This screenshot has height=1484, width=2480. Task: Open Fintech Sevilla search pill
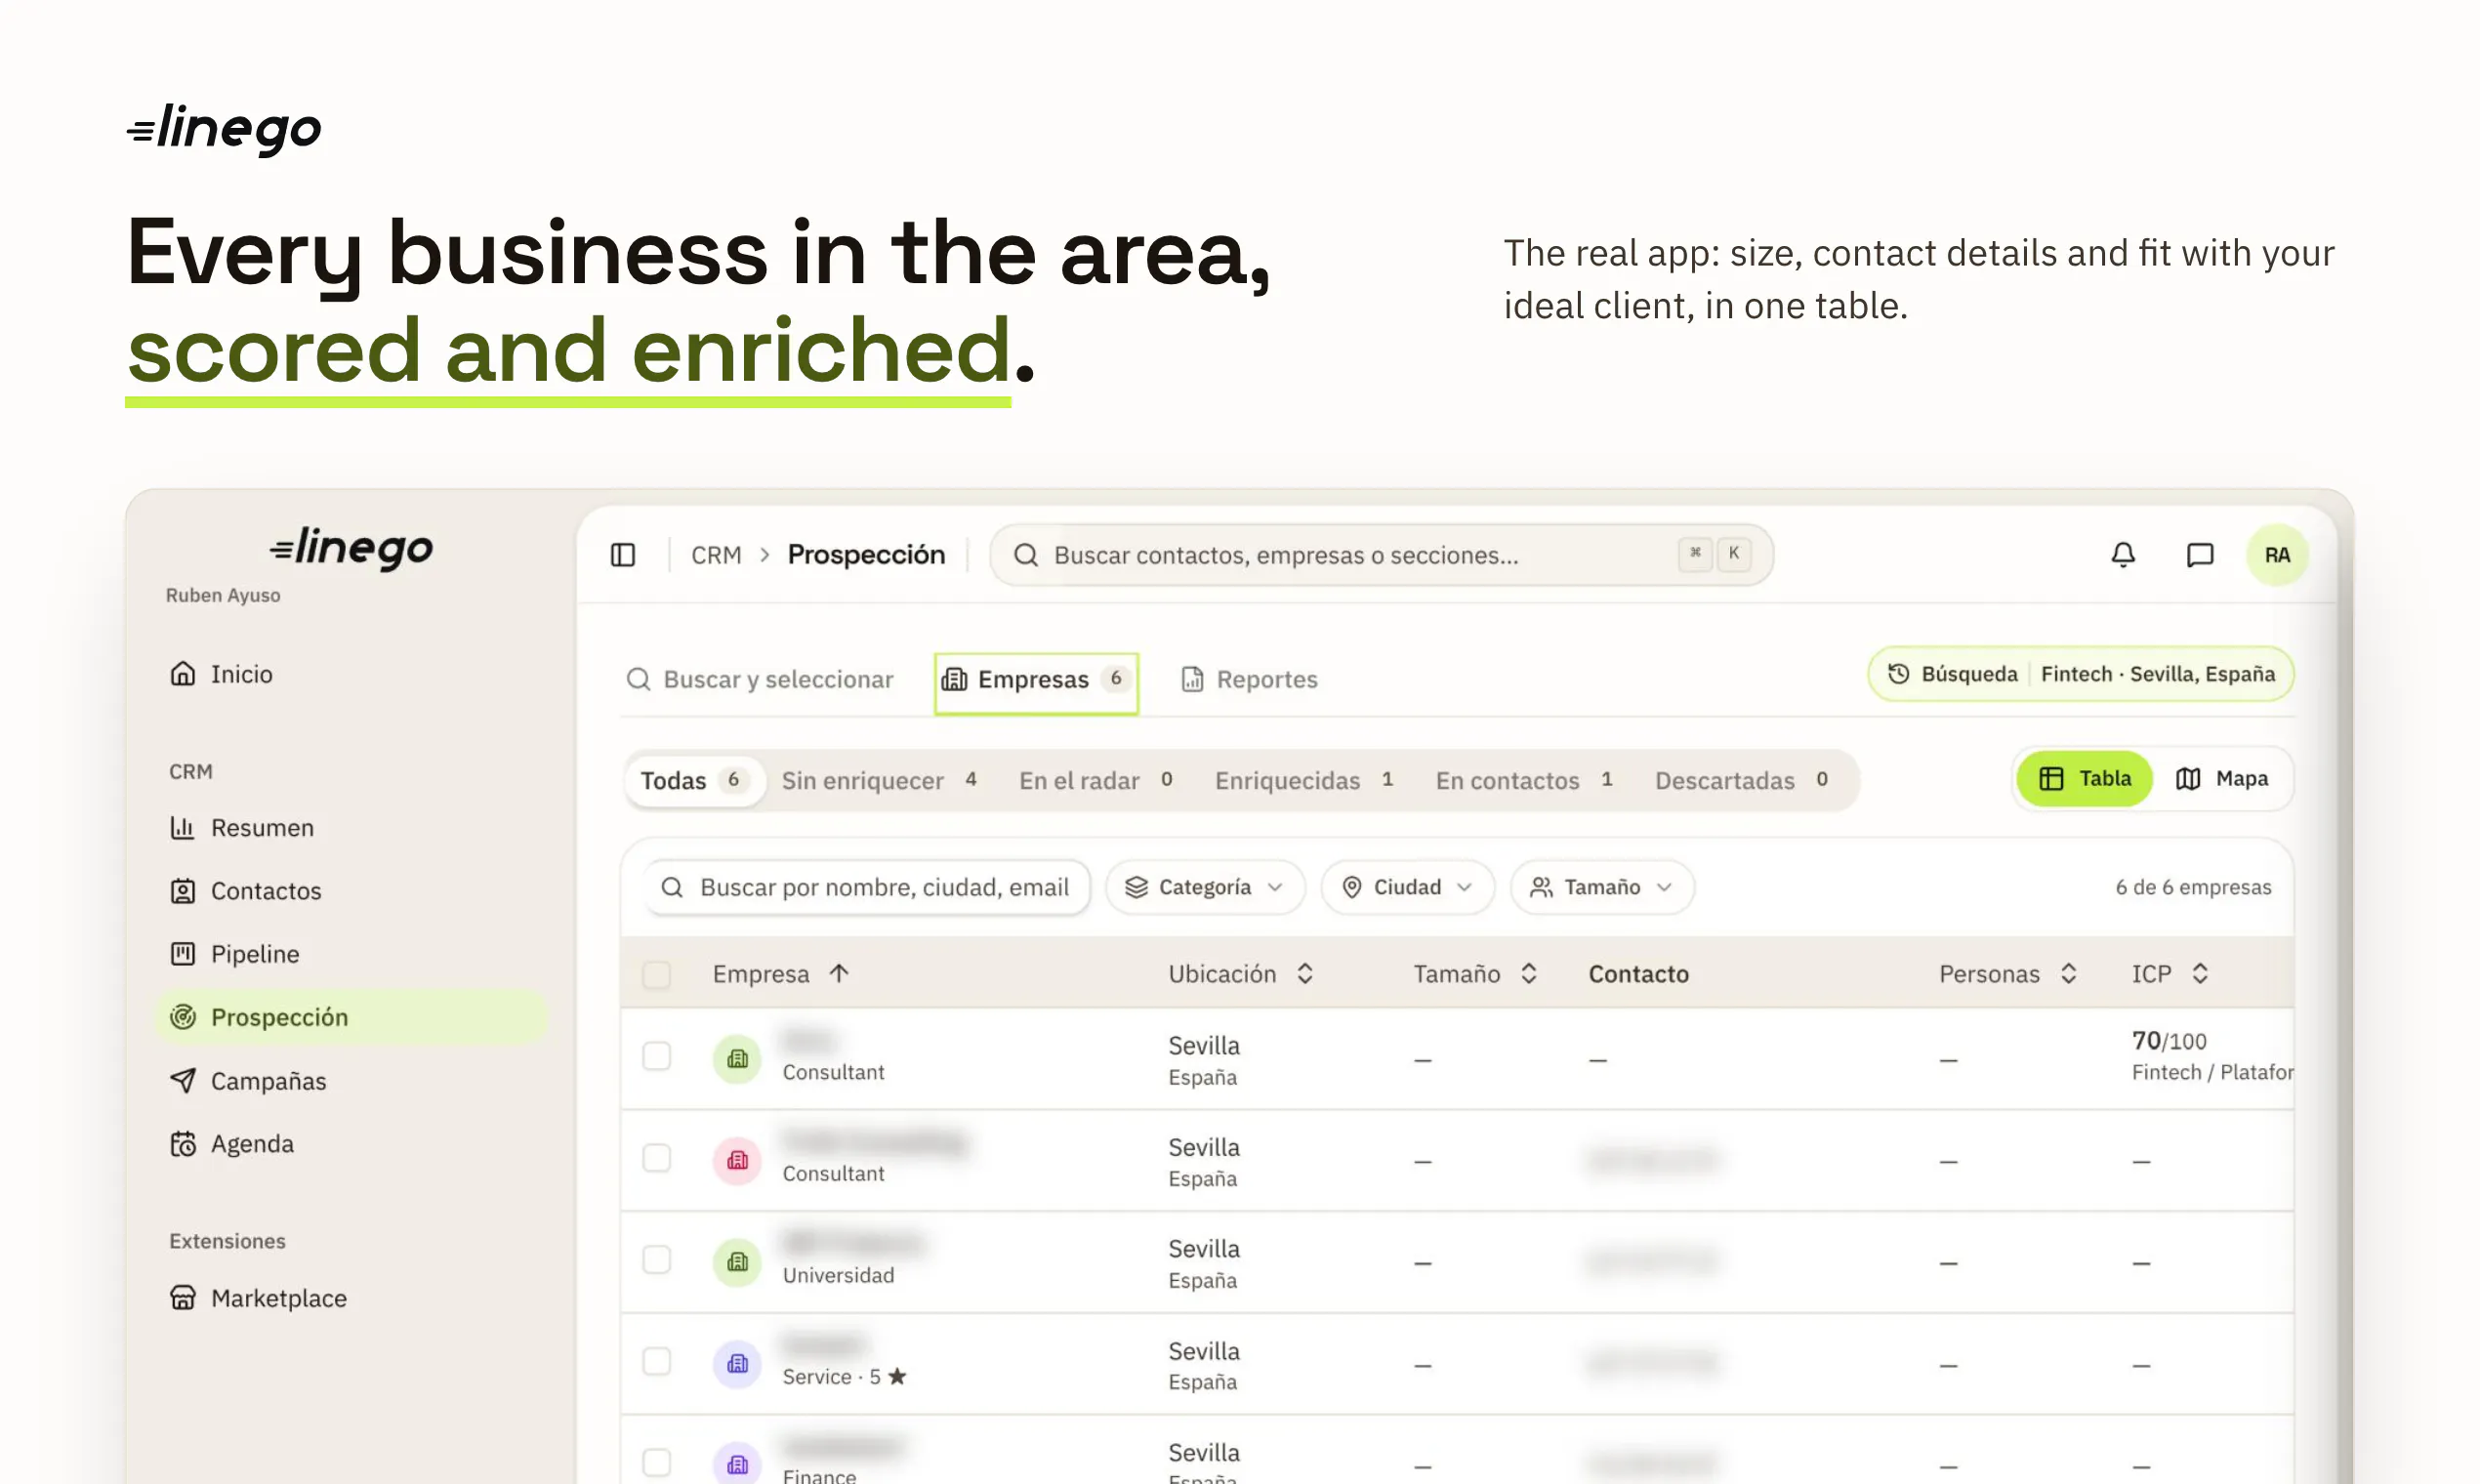click(x=2081, y=674)
